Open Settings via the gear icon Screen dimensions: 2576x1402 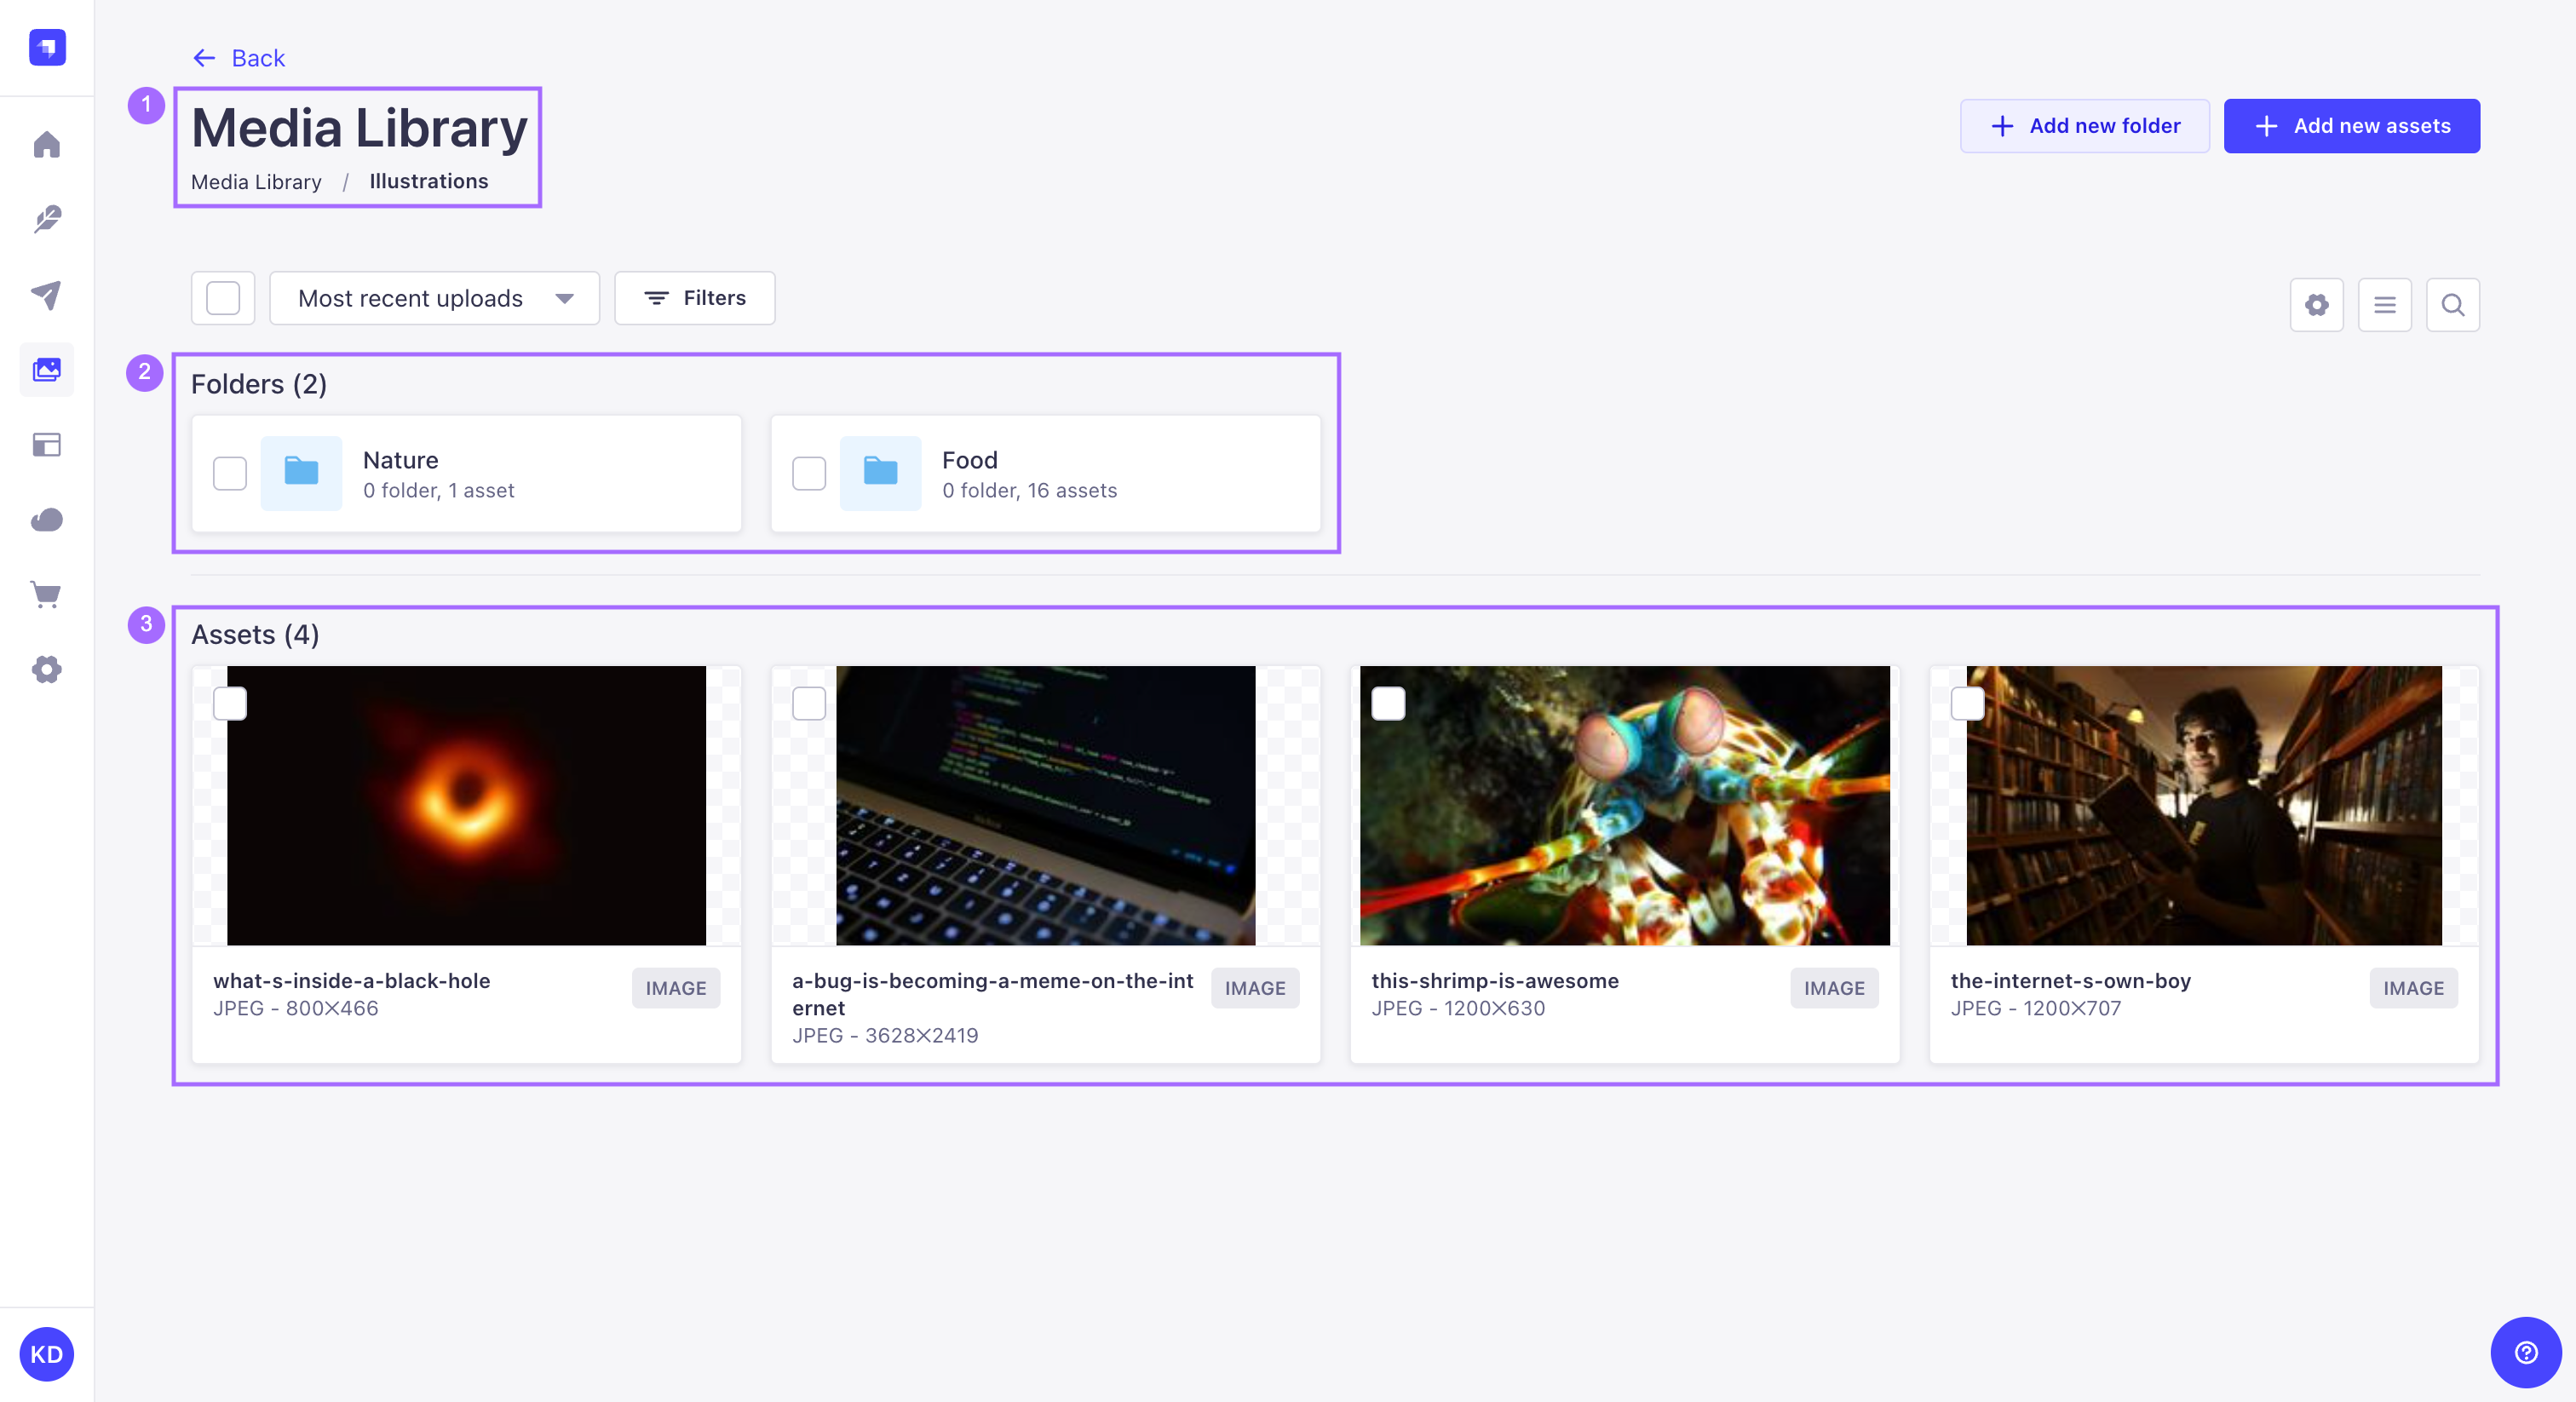pos(46,669)
